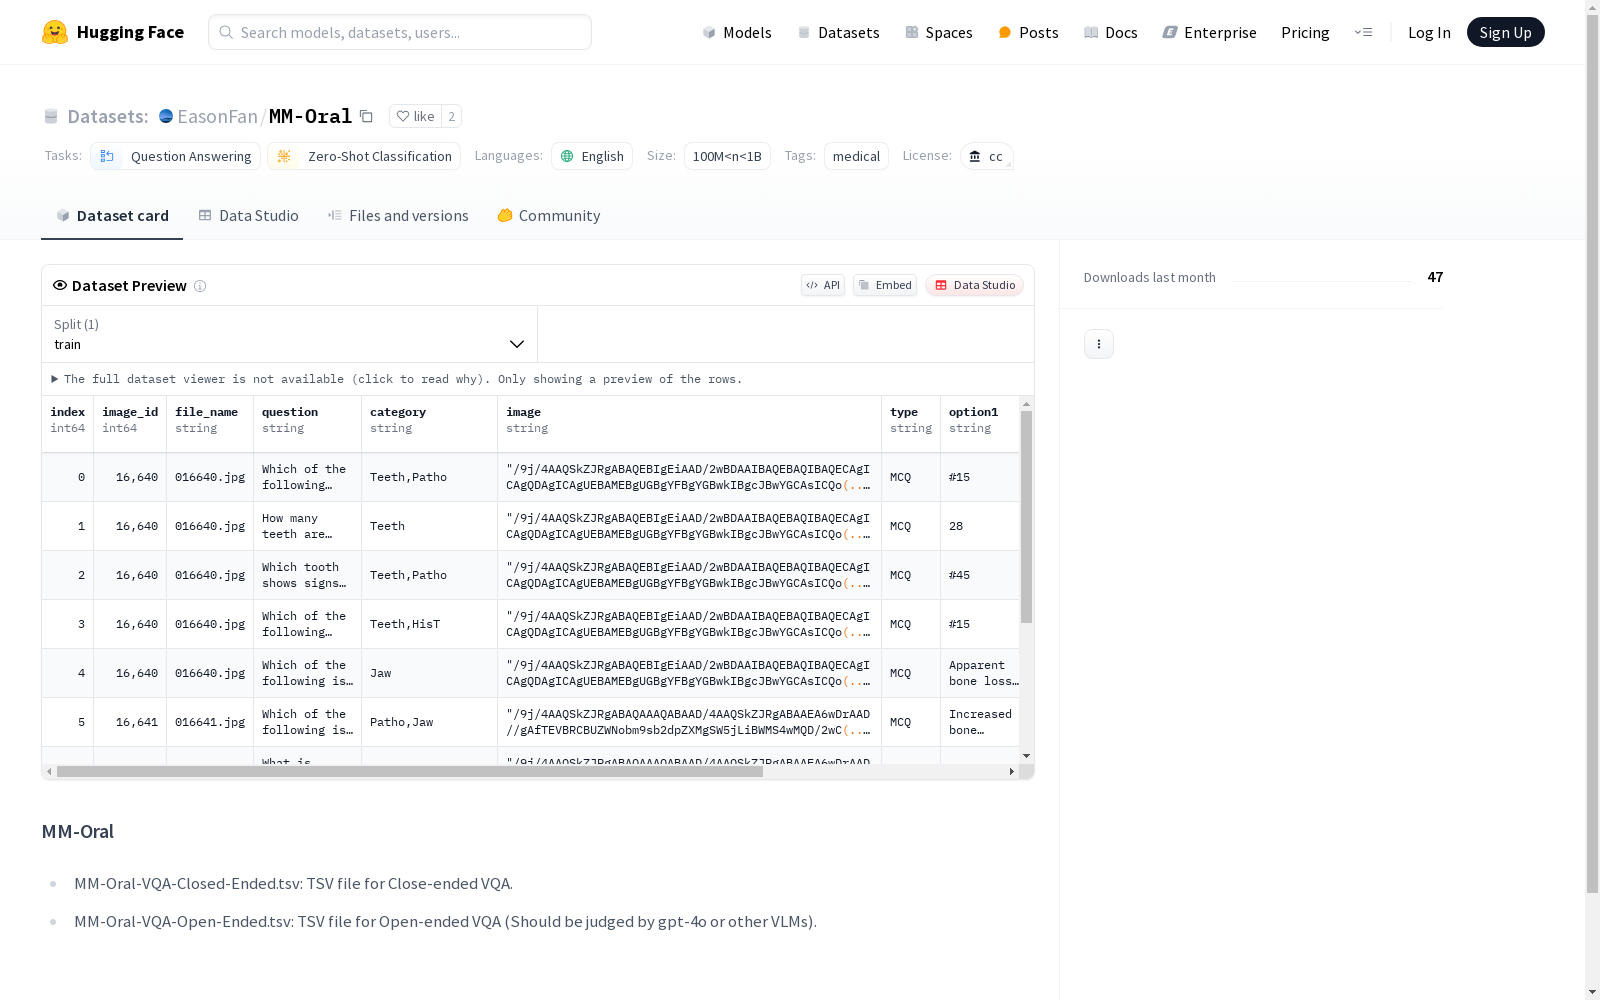The width and height of the screenshot is (1600, 1000).
Task: Open the three-dot options menu under downloads
Action: (x=1099, y=344)
